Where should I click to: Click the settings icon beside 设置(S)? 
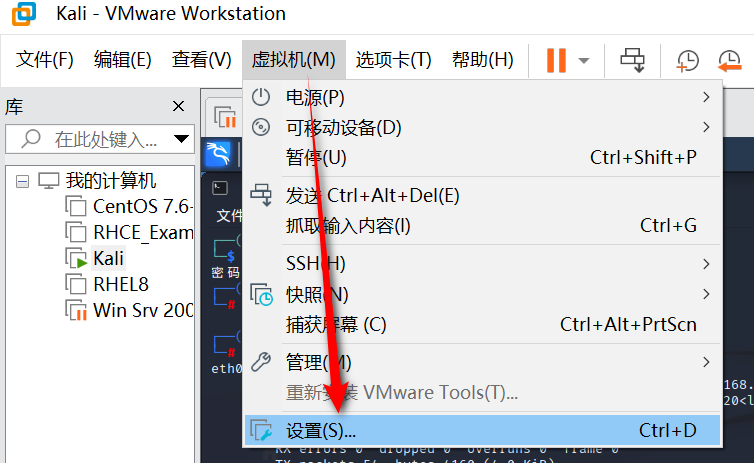tap(261, 430)
